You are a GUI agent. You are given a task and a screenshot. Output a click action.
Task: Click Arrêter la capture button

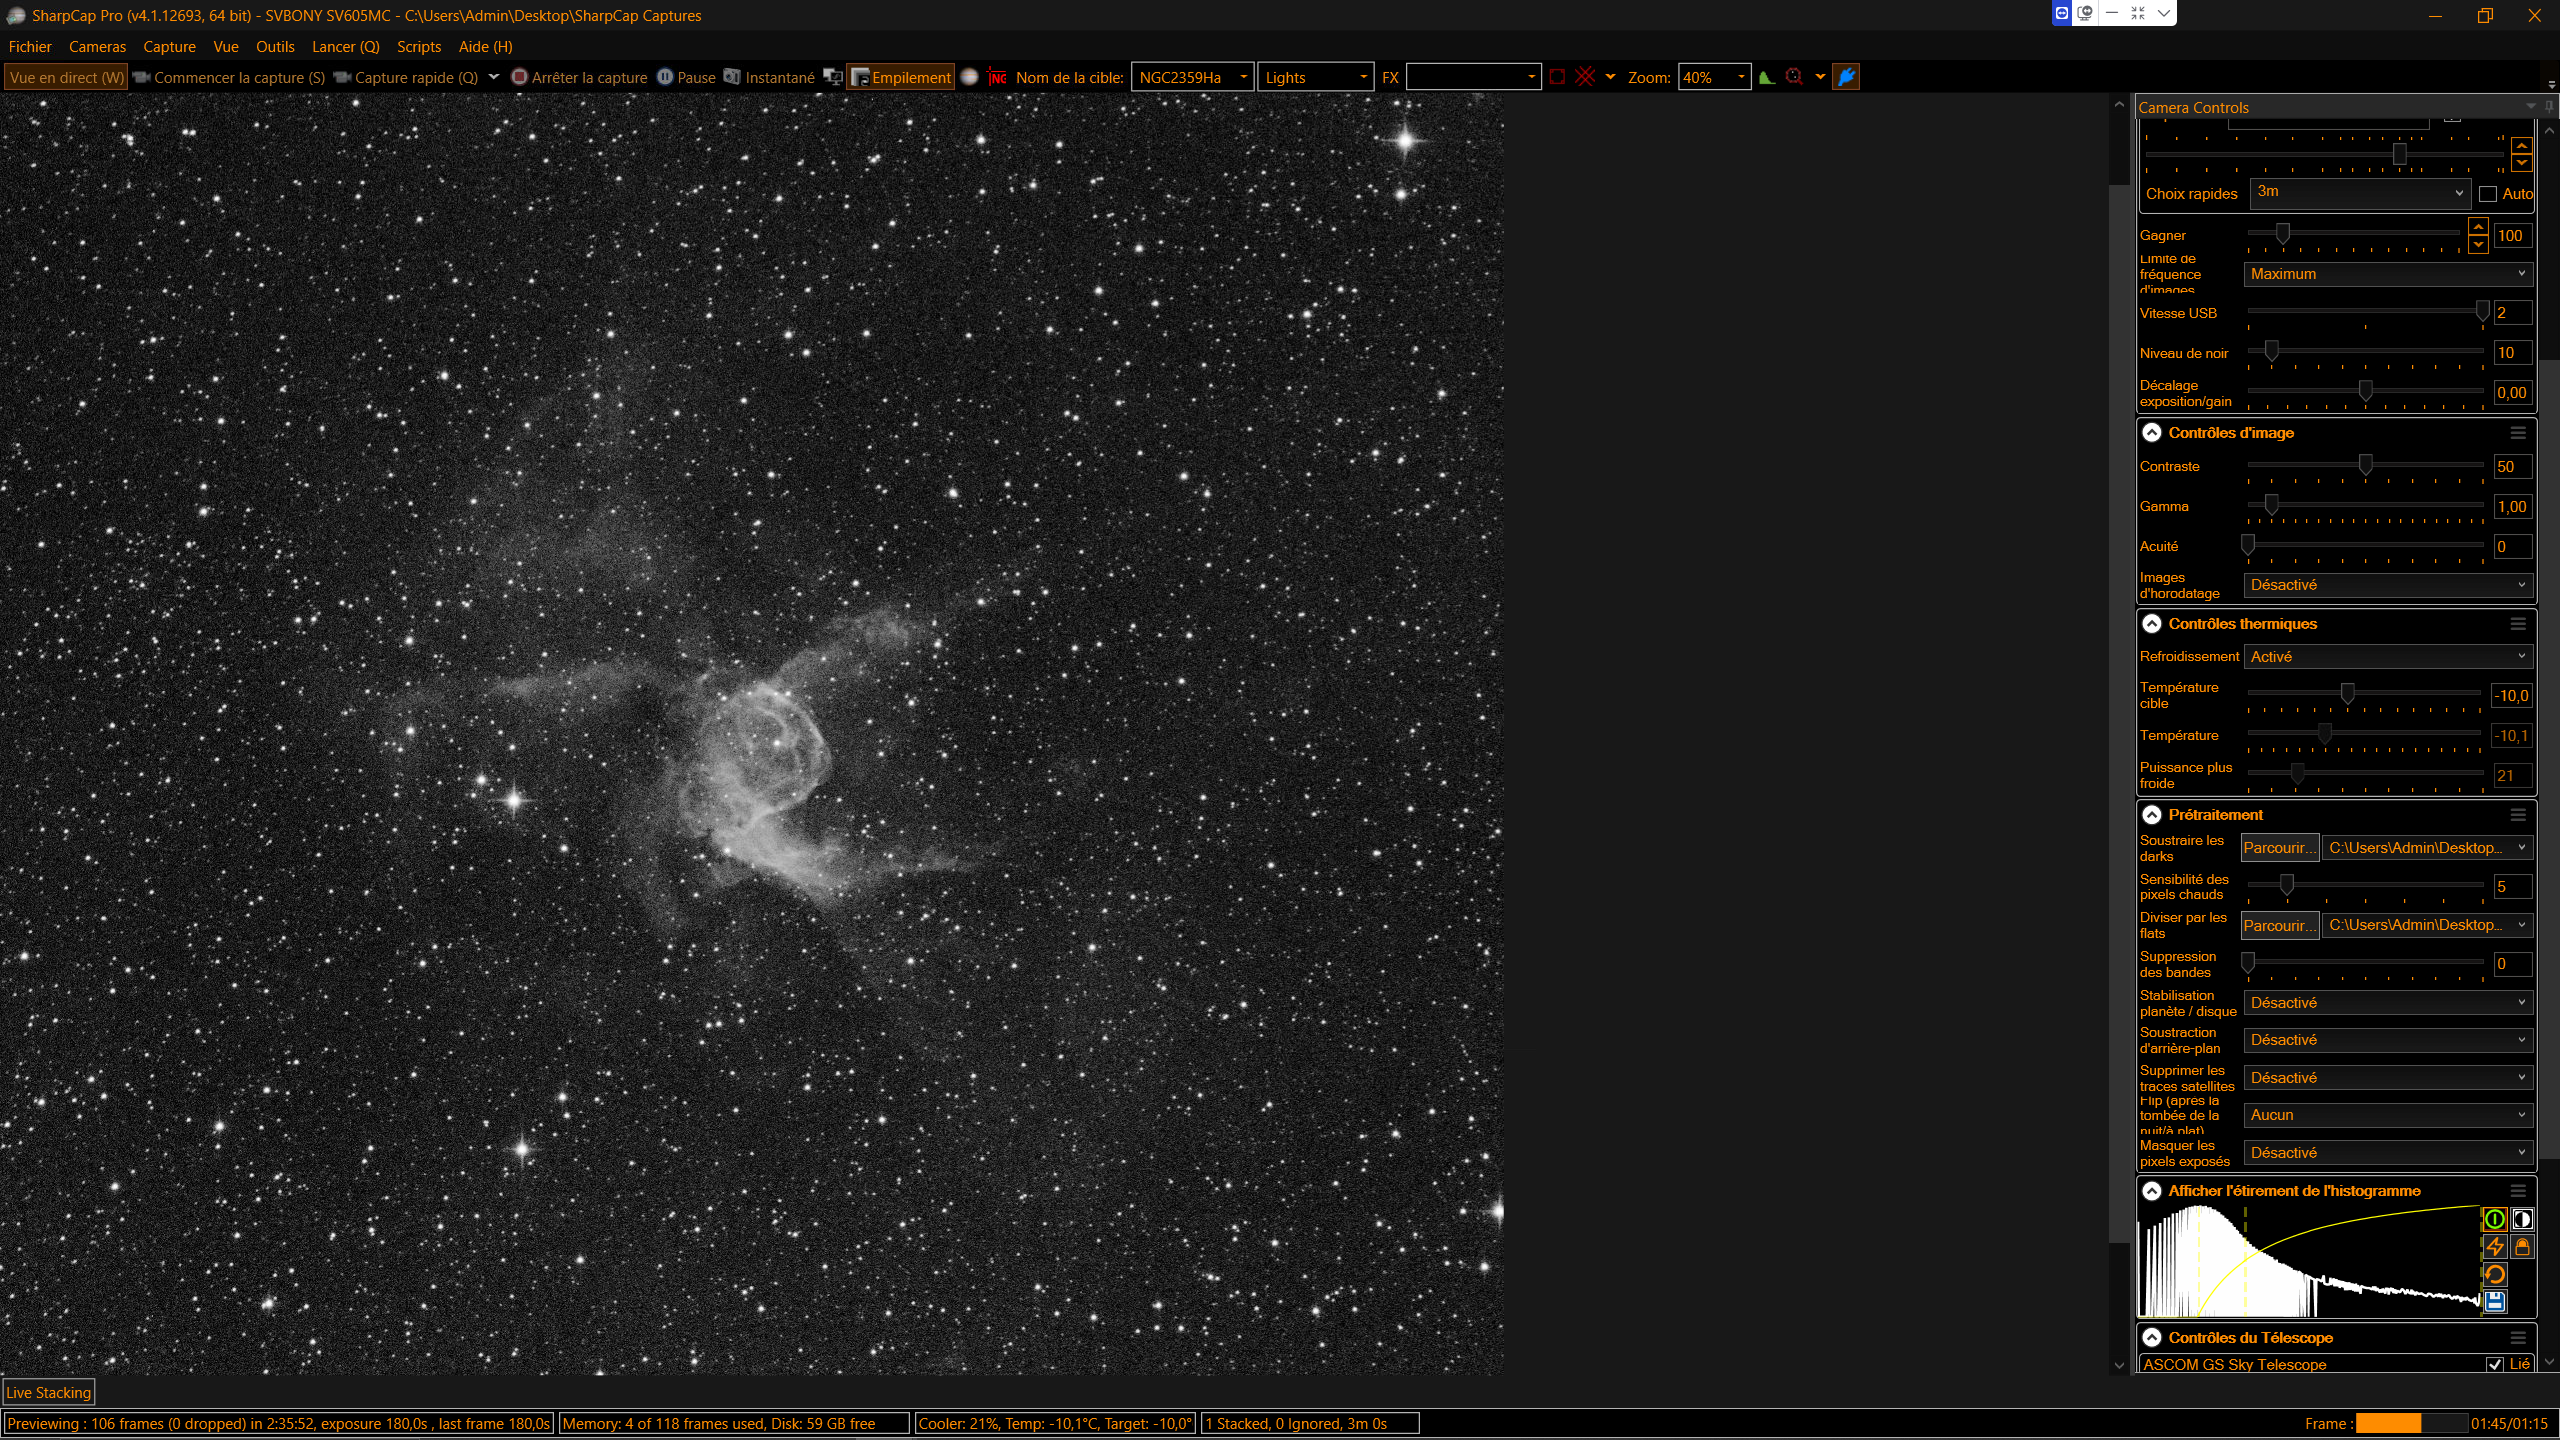[x=579, y=77]
